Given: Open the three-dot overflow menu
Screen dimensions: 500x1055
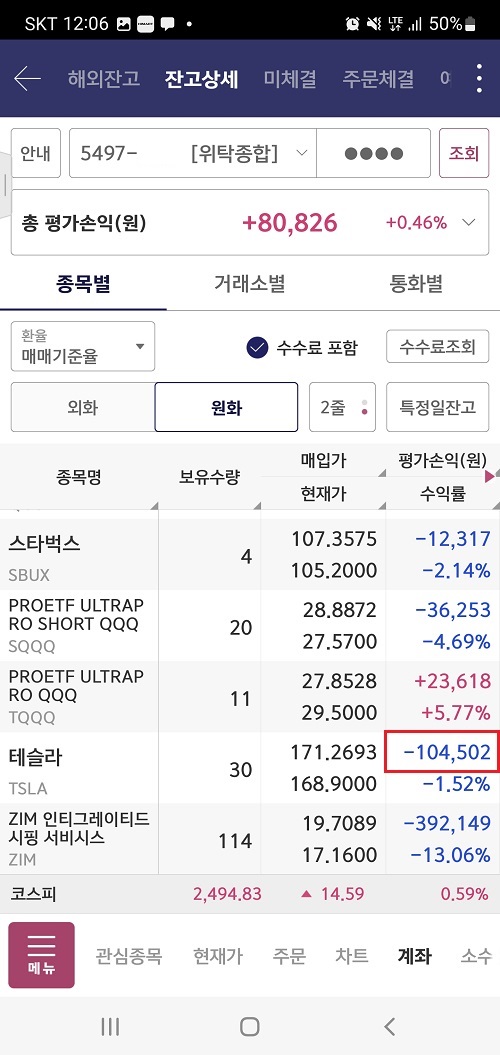Looking at the screenshot, I should tap(478, 79).
